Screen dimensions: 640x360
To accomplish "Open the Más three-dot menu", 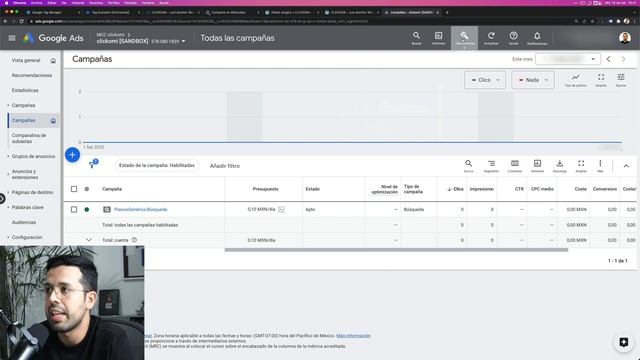I will pos(600,165).
